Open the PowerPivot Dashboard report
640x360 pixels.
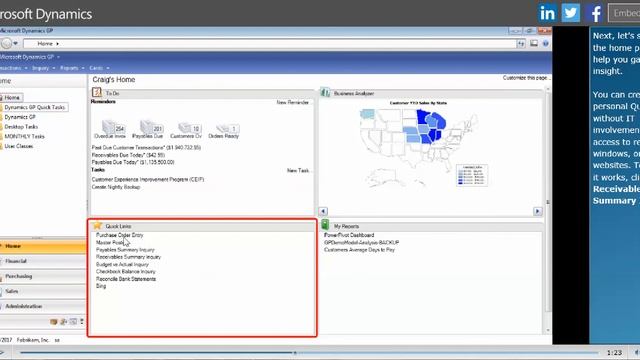coord(349,235)
